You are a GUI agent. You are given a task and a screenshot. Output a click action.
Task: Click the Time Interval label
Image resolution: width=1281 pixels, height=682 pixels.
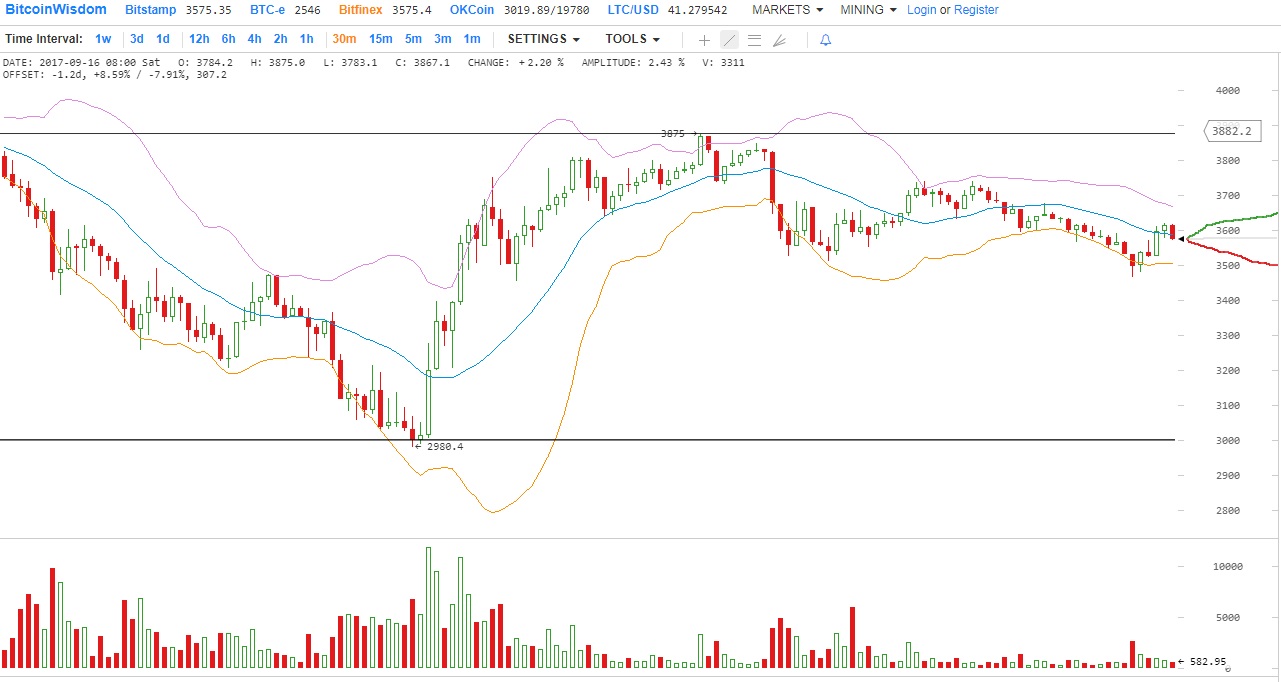44,39
